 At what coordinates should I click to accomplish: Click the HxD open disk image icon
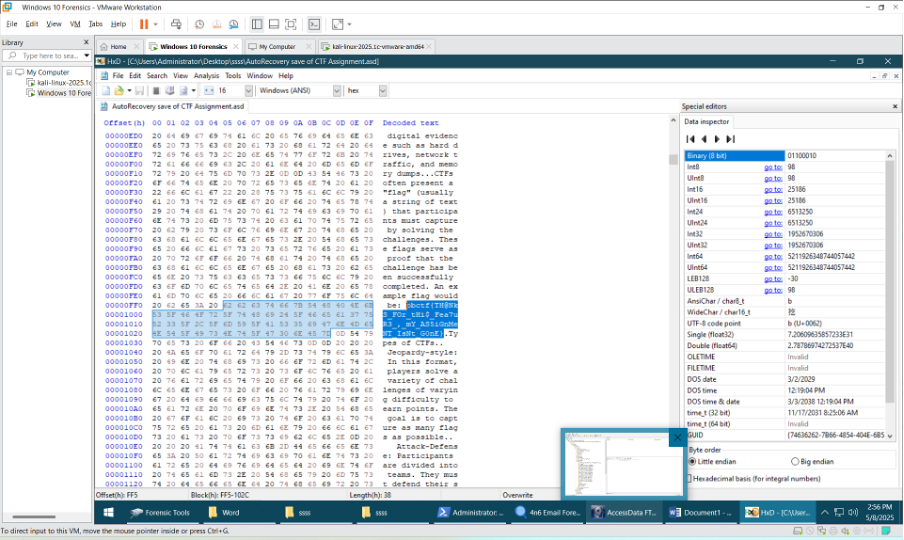pyautogui.click(x=183, y=90)
